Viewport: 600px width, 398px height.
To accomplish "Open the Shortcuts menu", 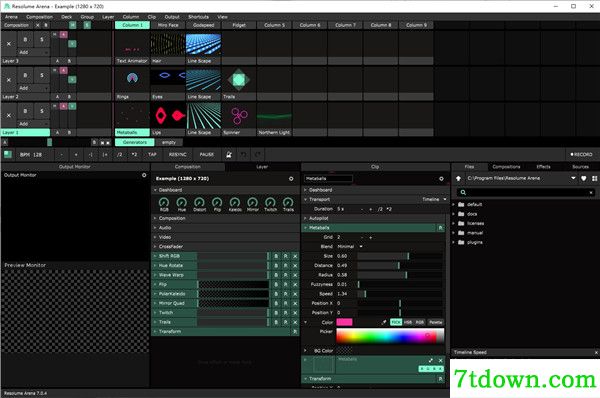I will pyautogui.click(x=198, y=17).
